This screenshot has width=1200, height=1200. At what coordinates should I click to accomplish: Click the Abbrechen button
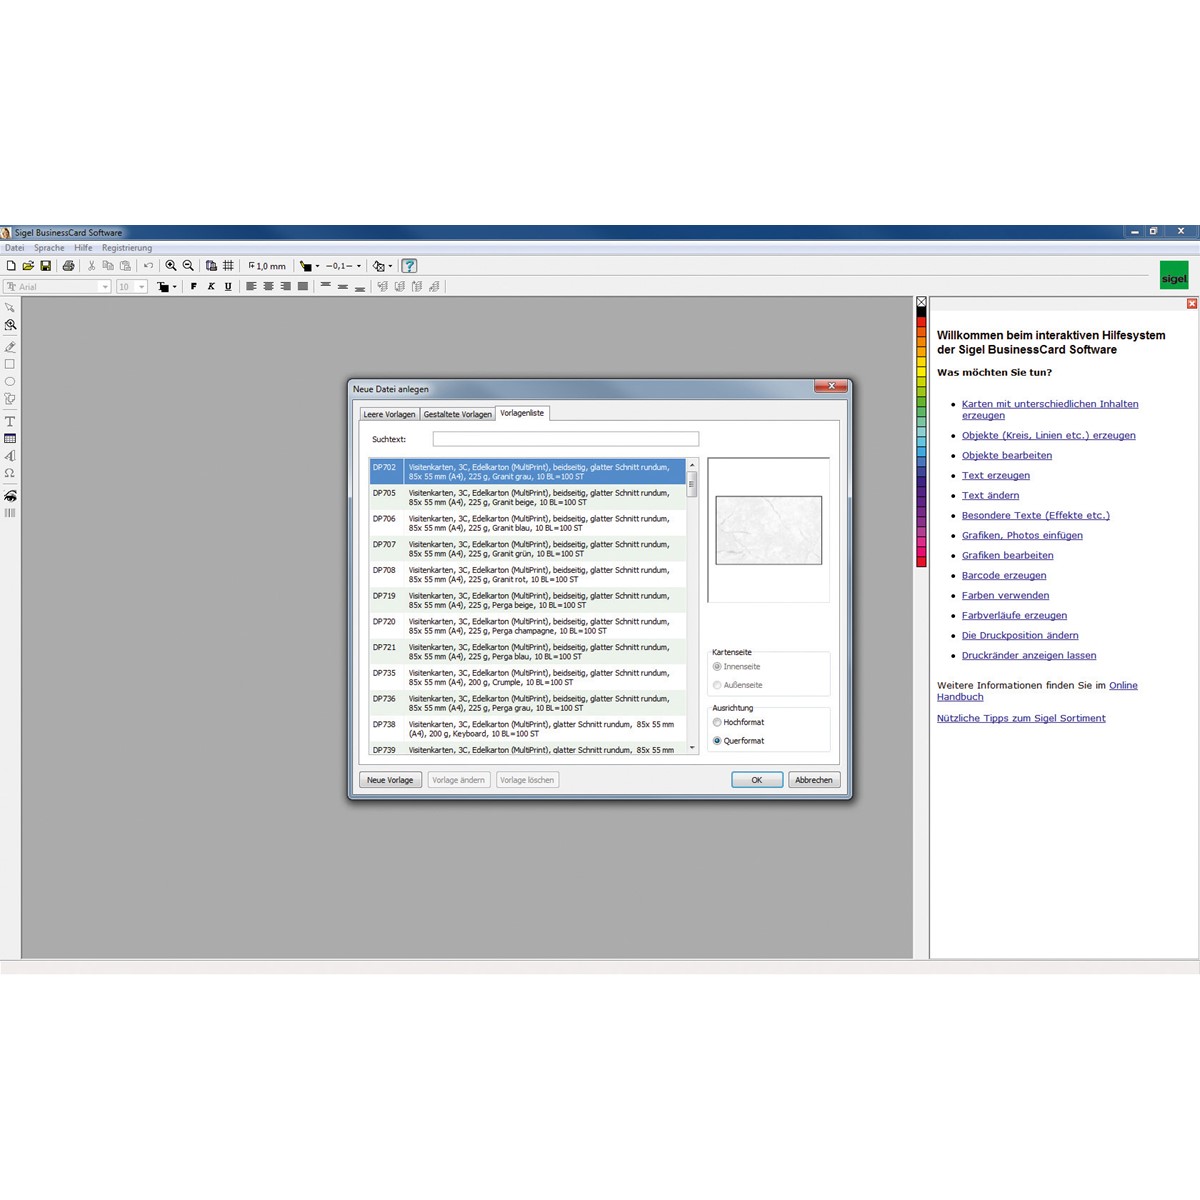pyautogui.click(x=814, y=780)
